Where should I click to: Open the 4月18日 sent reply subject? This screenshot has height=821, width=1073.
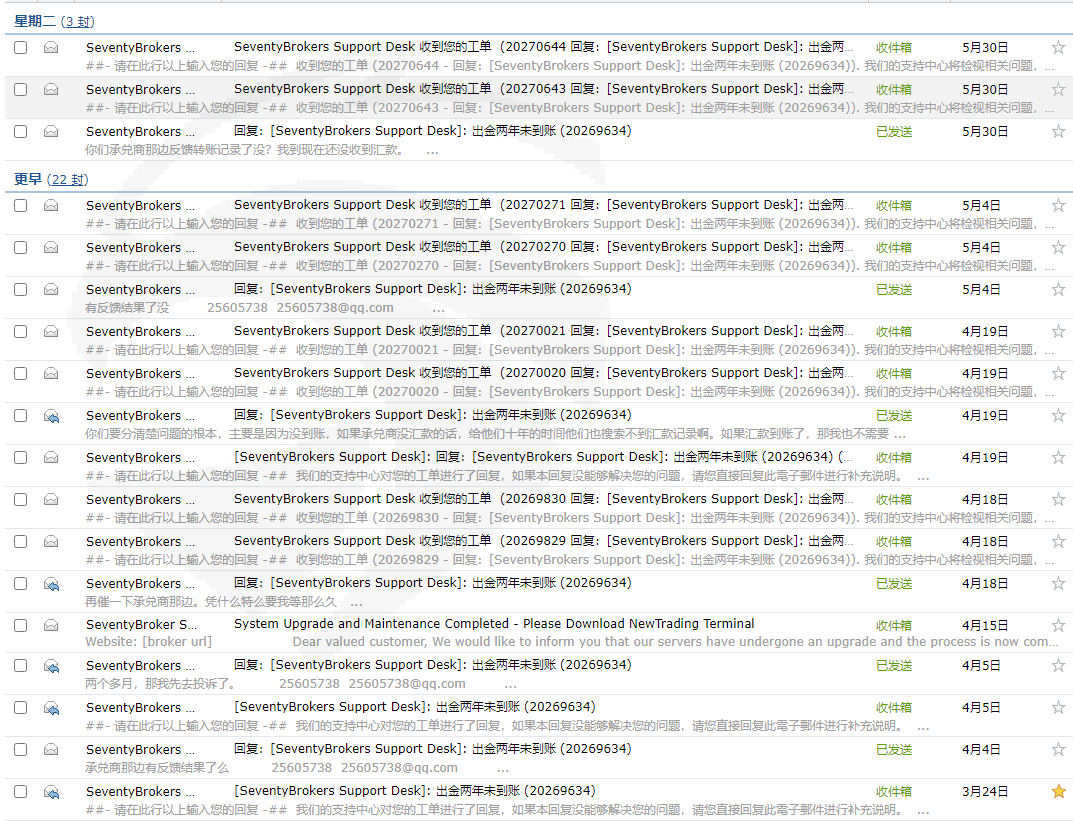(432, 583)
